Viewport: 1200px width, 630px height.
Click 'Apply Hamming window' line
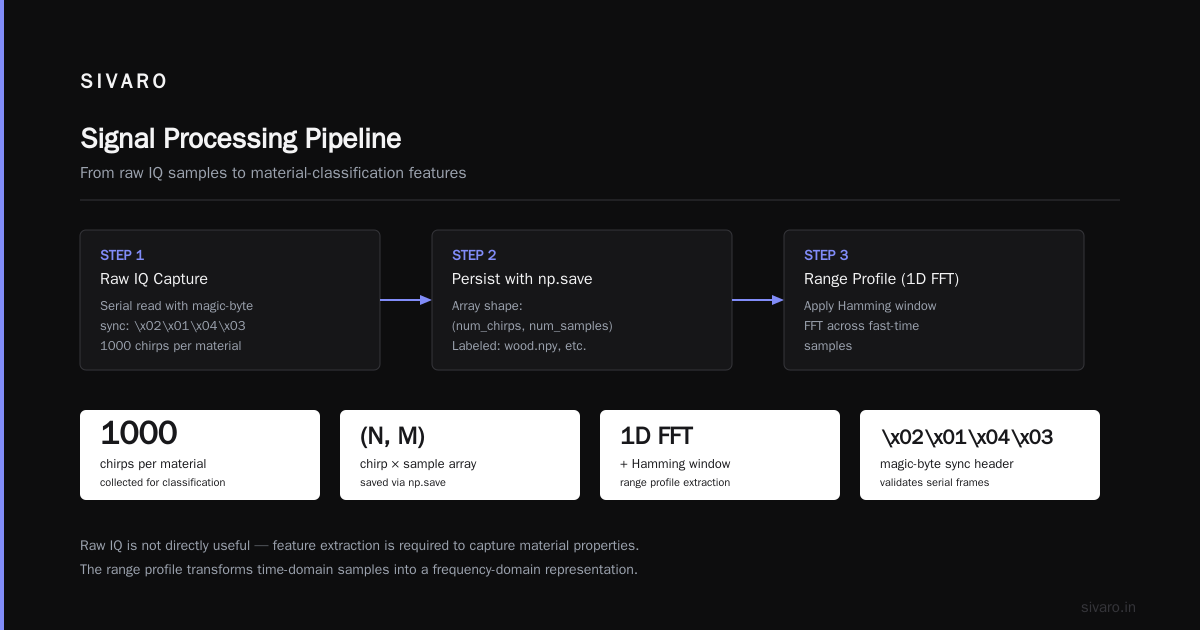point(870,306)
